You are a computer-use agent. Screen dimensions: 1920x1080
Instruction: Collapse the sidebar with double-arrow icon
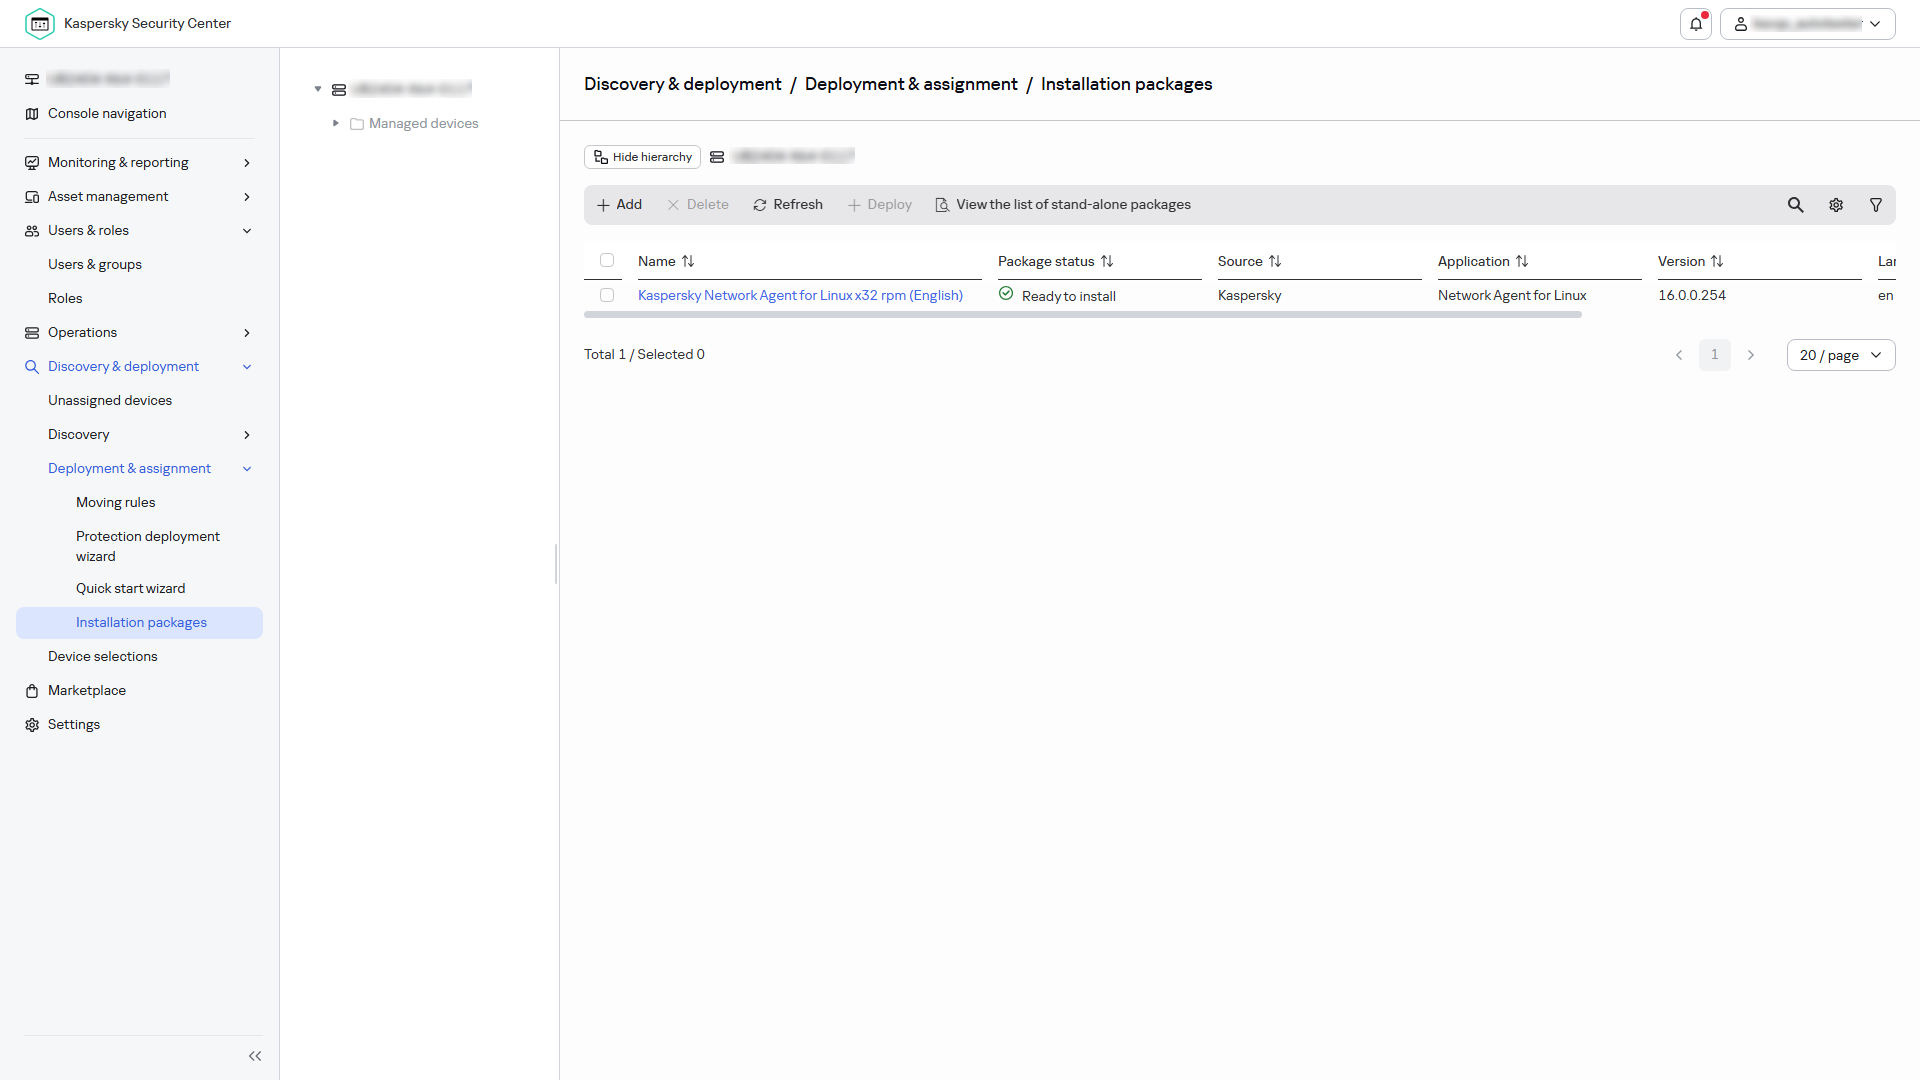click(255, 1056)
